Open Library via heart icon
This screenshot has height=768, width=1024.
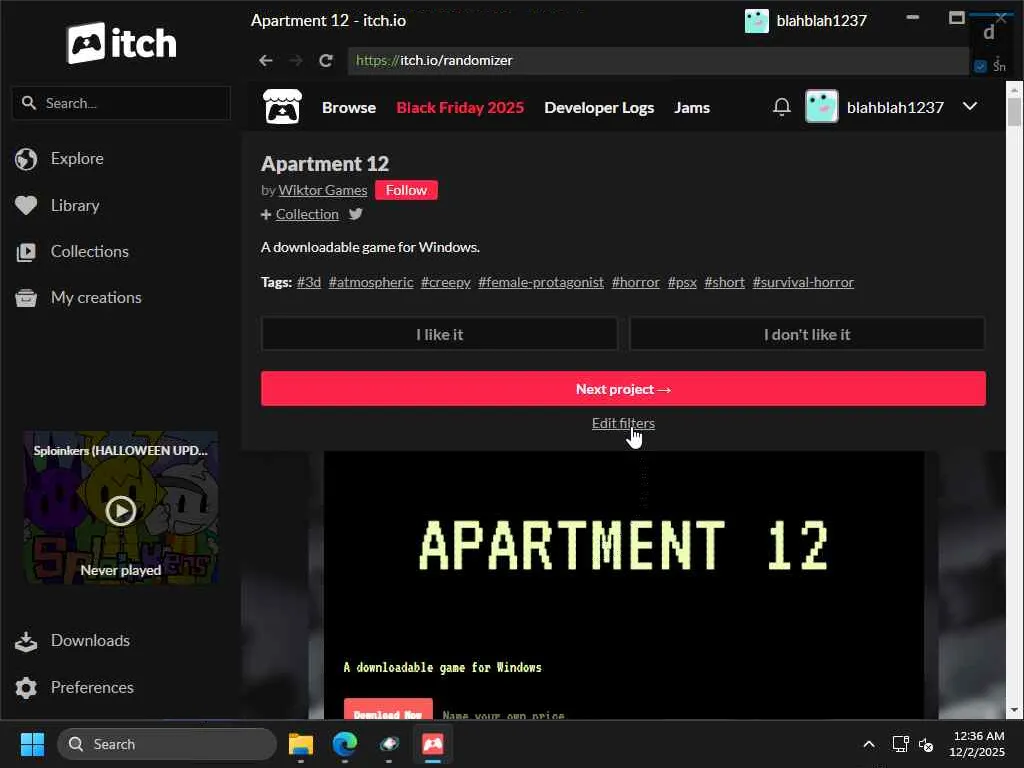point(26,206)
